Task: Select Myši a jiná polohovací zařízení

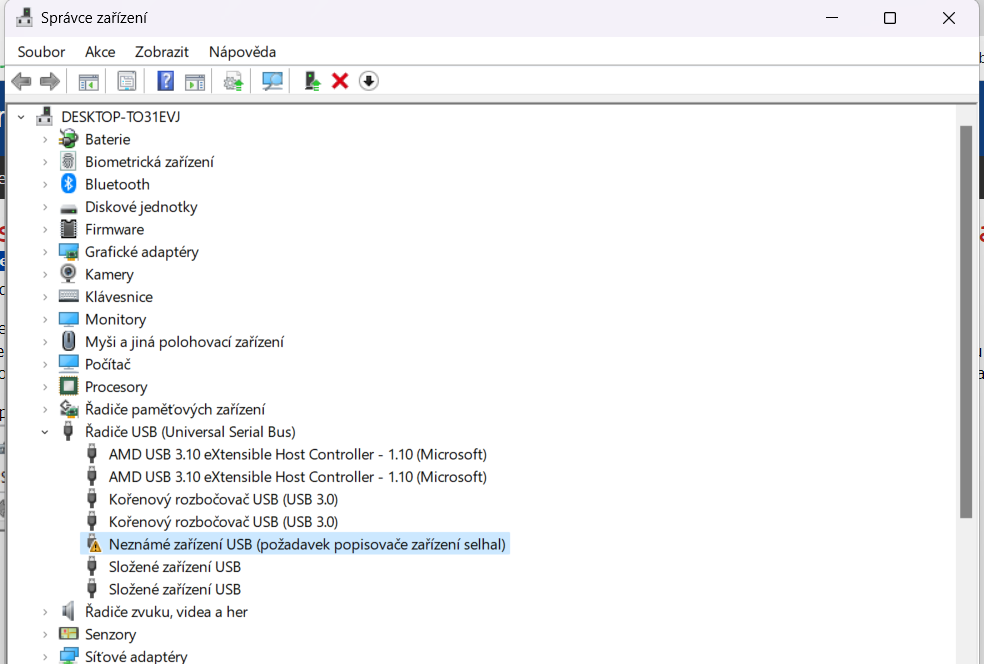Action: (184, 341)
